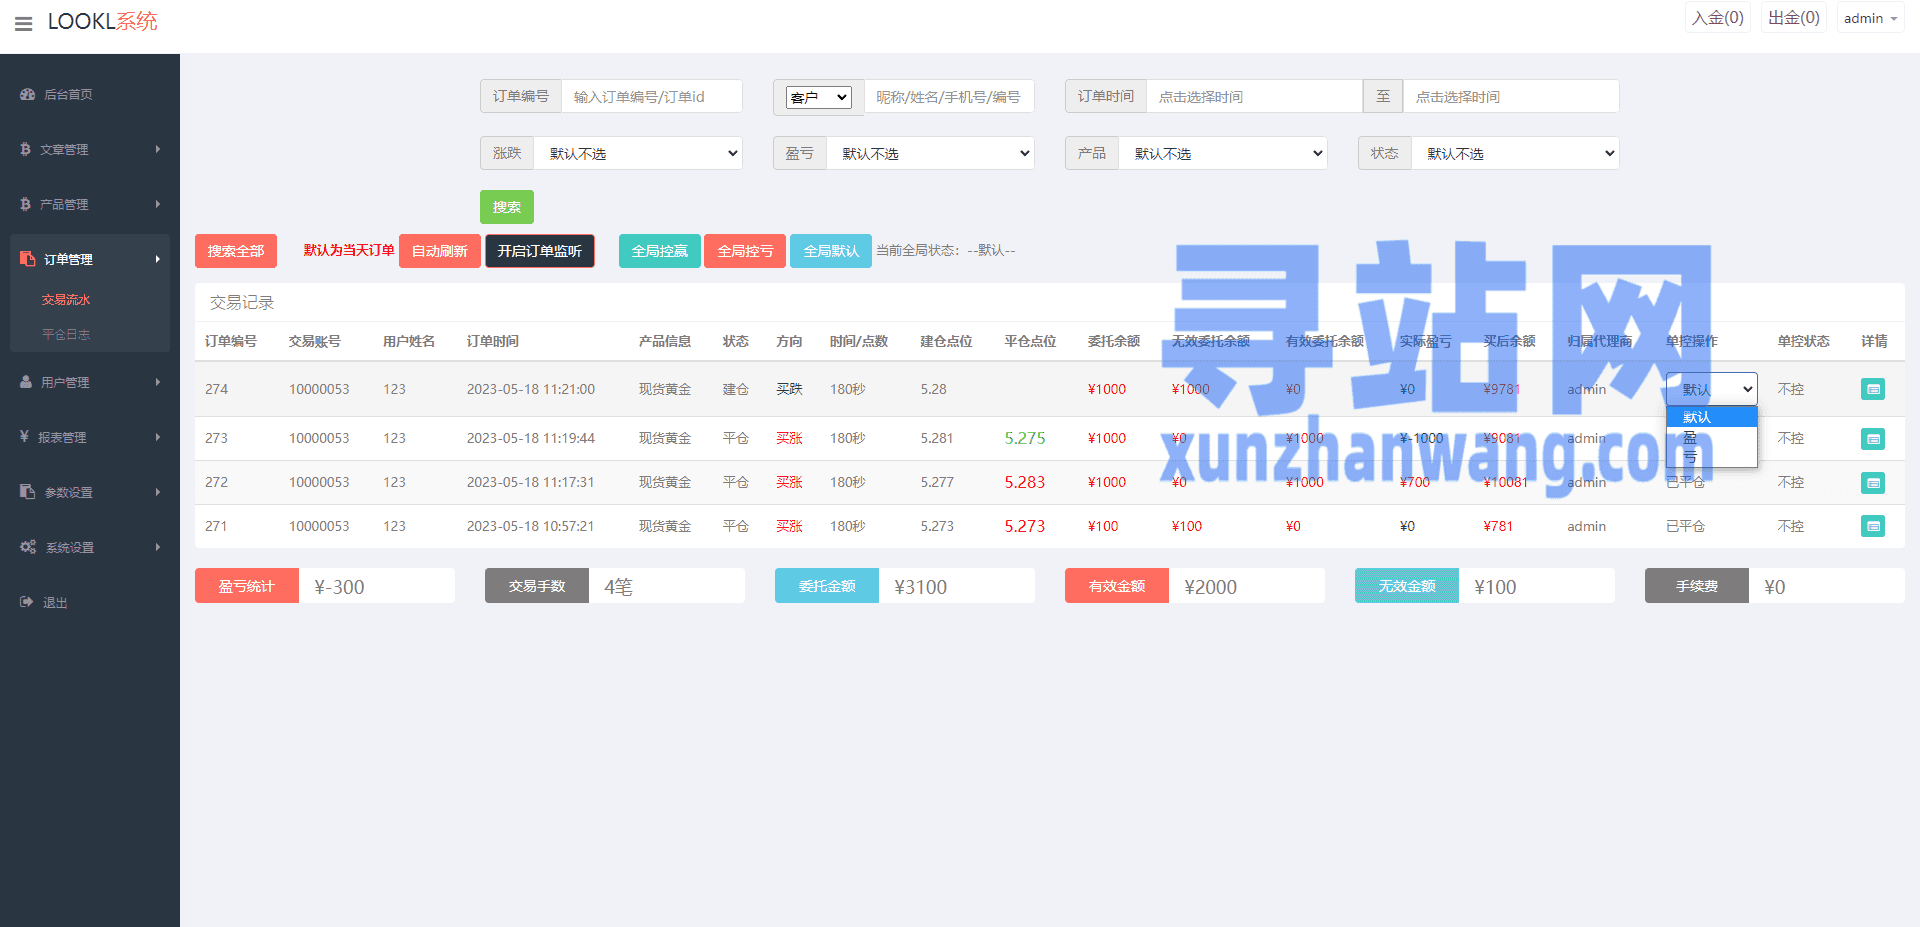
Task: Go to 后台首页 in sidebar
Action: click(68, 94)
